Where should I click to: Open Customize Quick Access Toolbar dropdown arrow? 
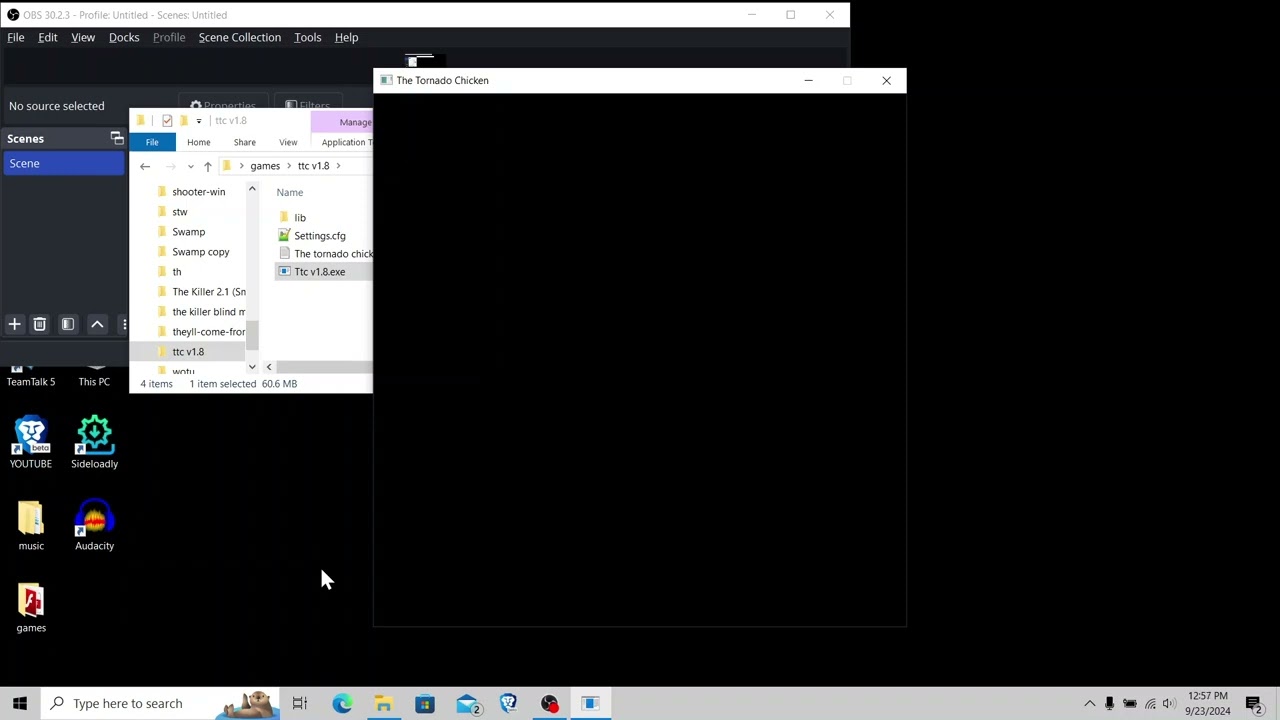pos(198,121)
